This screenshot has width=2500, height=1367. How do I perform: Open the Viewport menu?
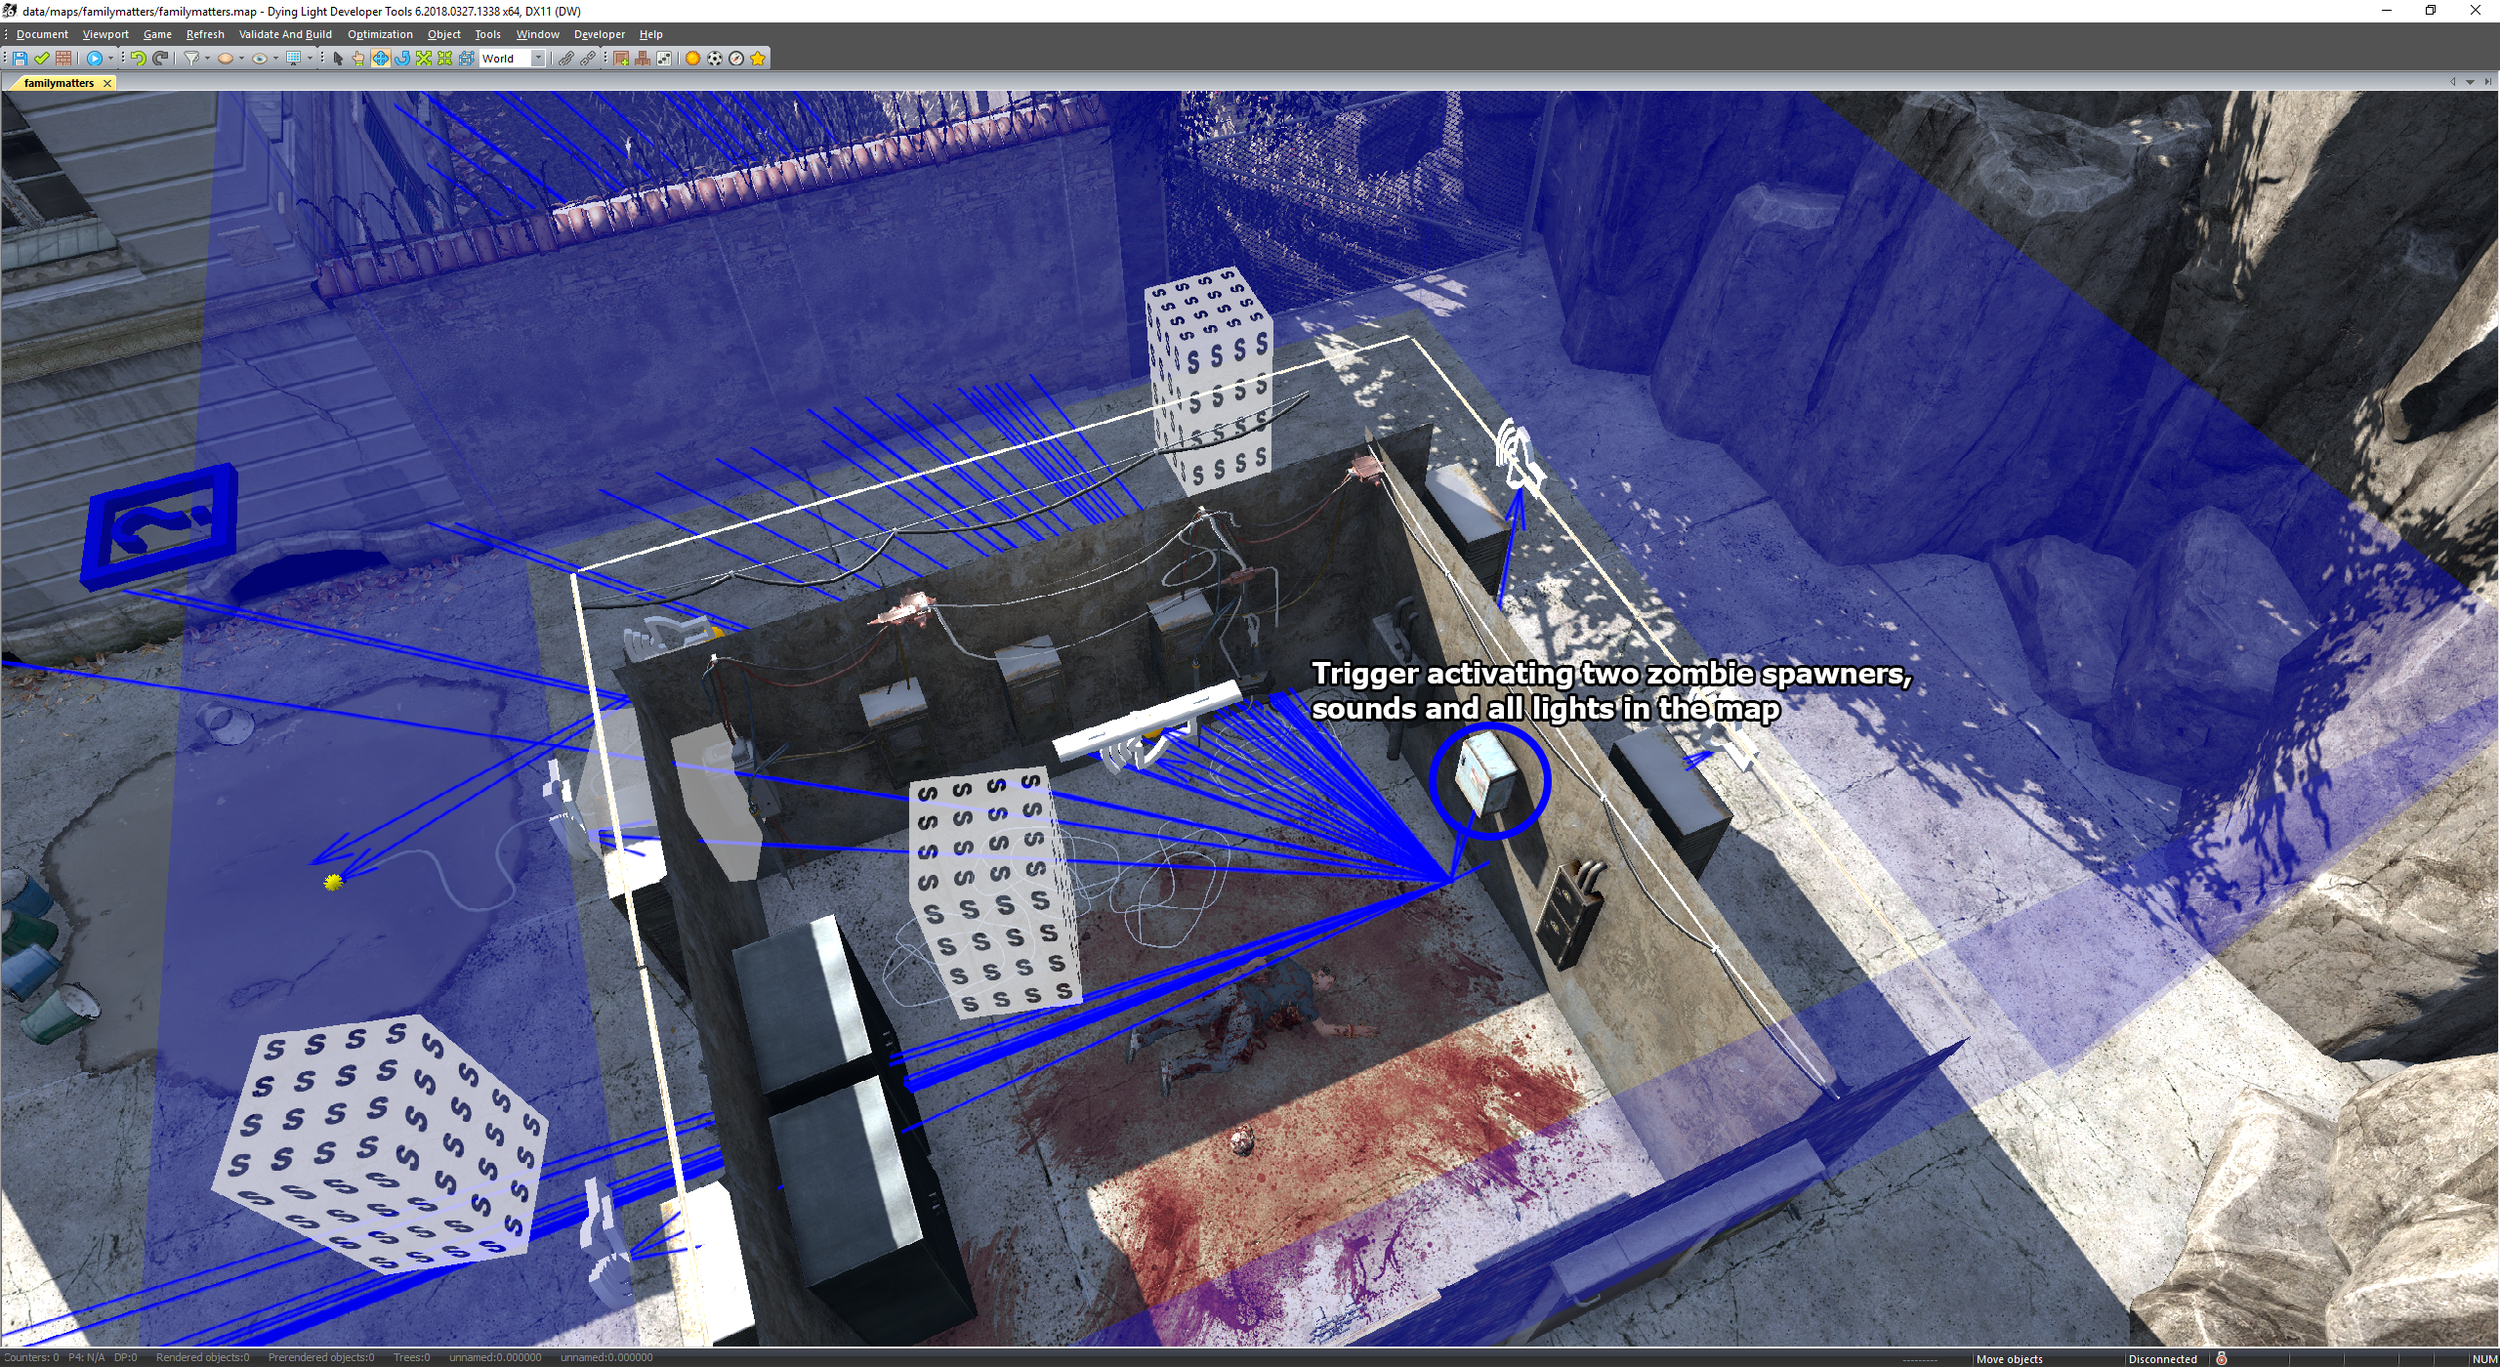click(105, 34)
